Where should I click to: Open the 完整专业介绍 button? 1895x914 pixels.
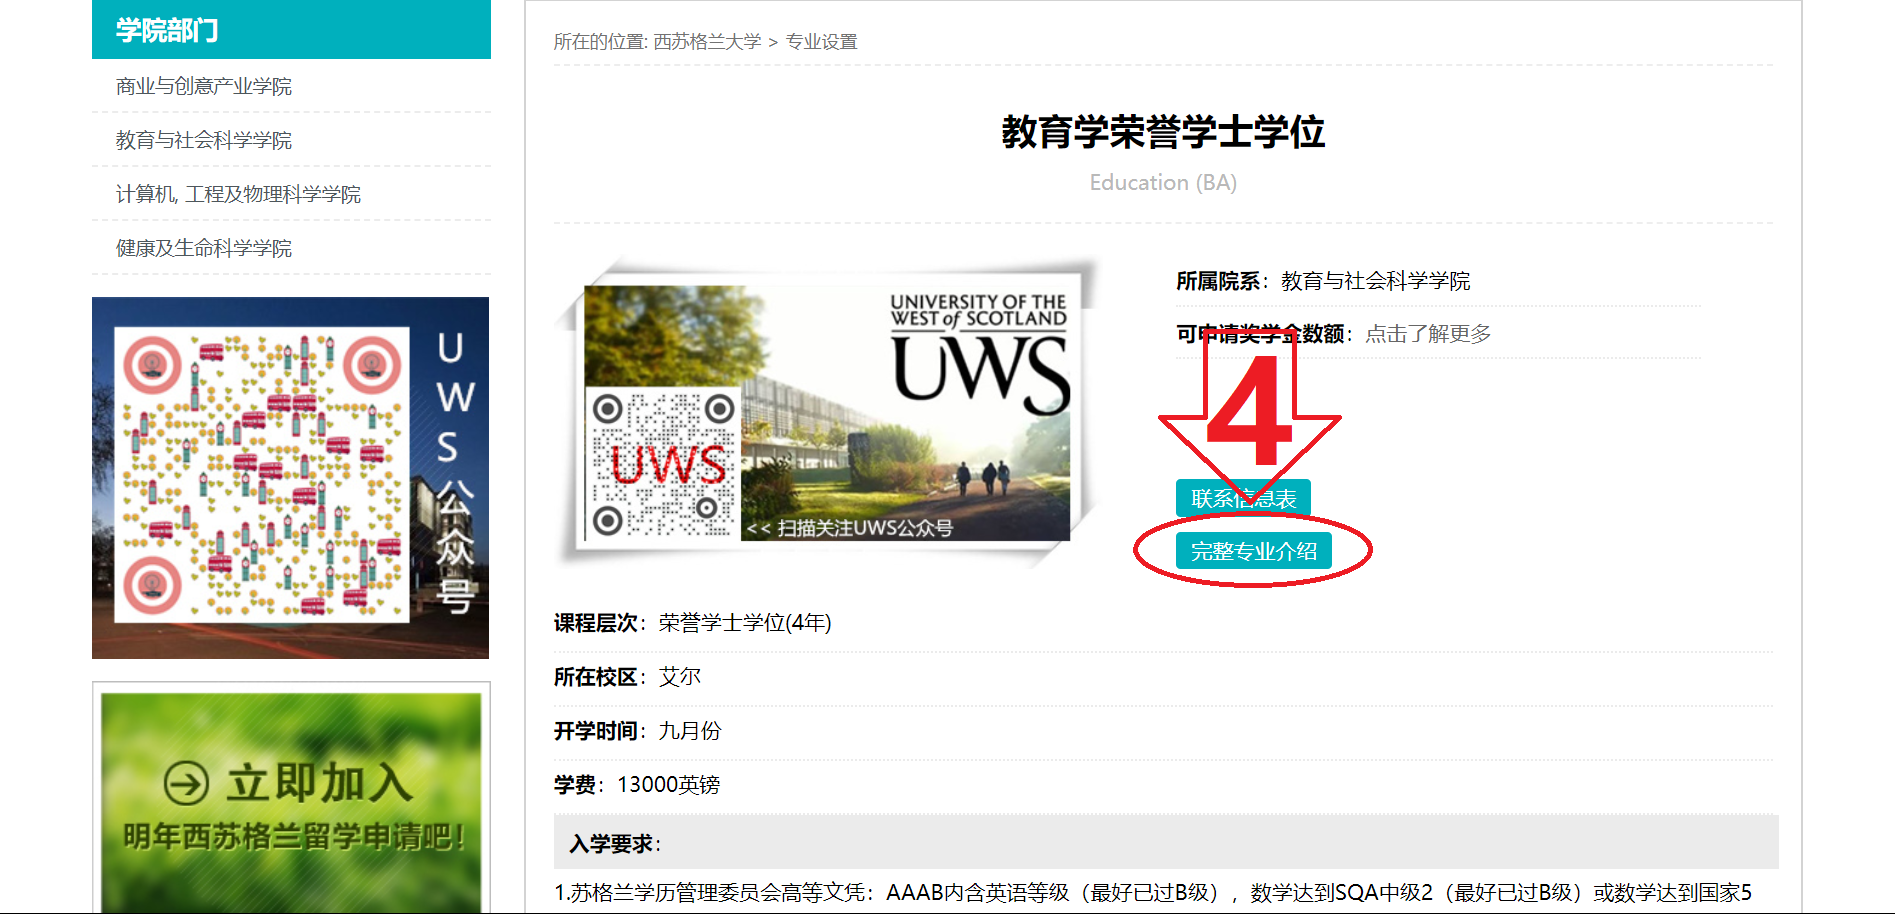tap(1253, 551)
